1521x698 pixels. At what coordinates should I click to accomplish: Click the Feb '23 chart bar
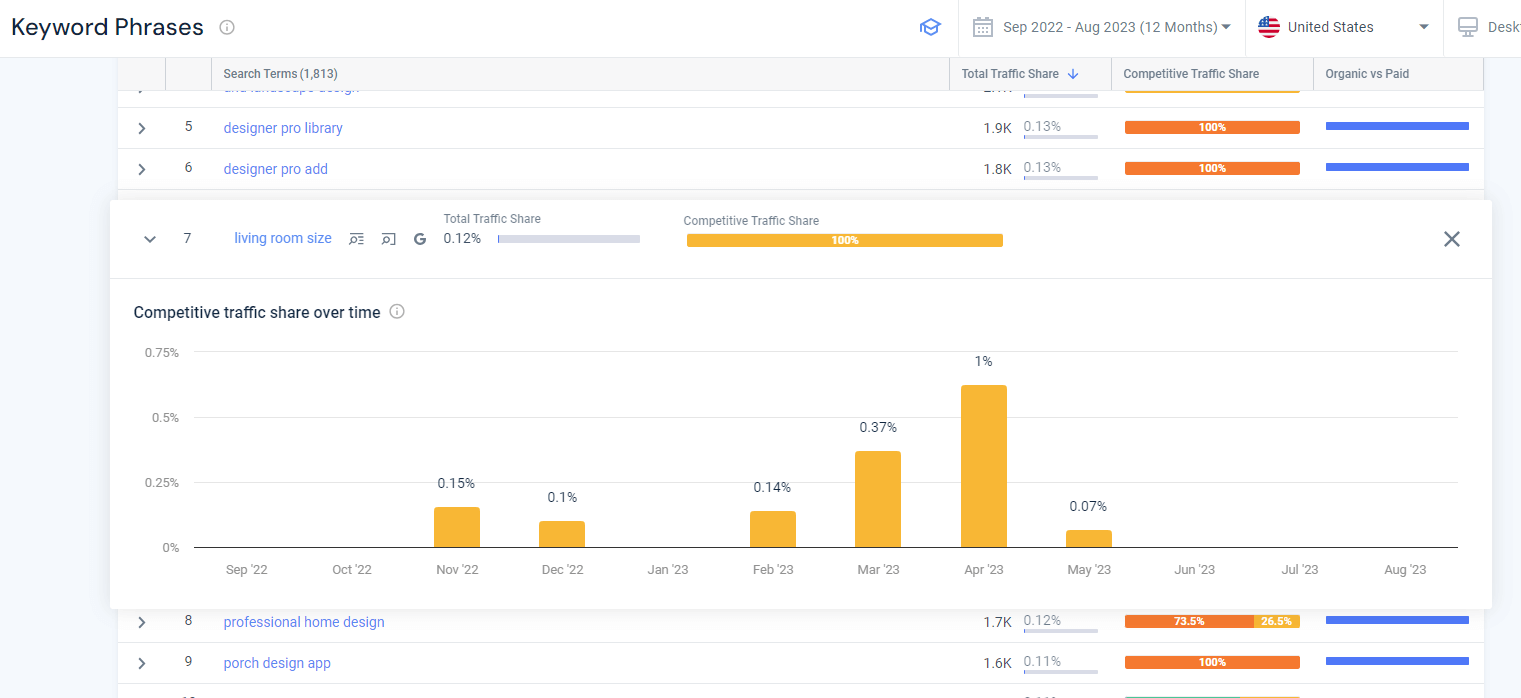(773, 529)
